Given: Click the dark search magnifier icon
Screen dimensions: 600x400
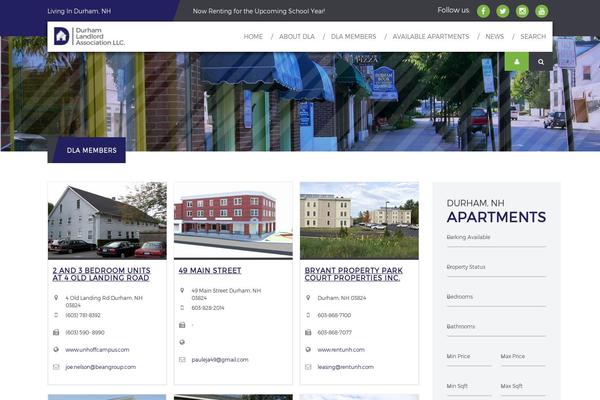Looking at the screenshot, I should [x=541, y=62].
